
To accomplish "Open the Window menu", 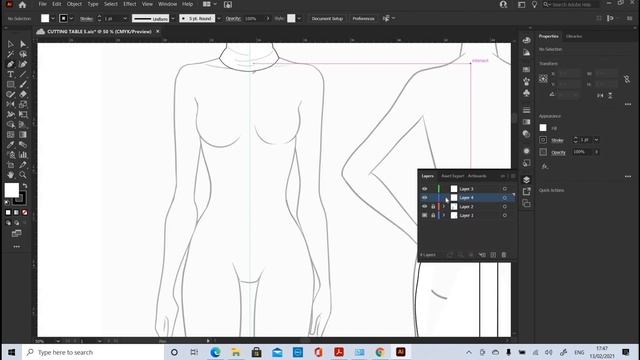I will (x=167, y=4).
